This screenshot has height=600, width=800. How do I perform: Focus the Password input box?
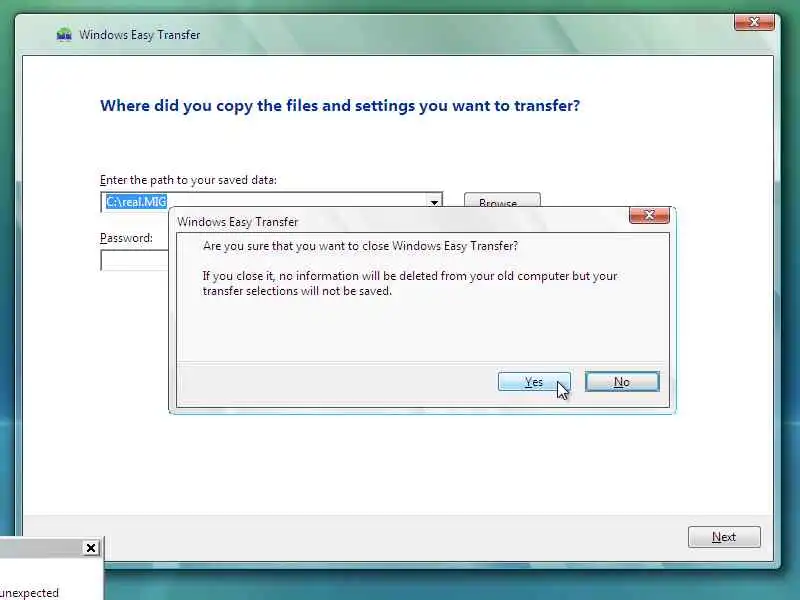(135, 260)
